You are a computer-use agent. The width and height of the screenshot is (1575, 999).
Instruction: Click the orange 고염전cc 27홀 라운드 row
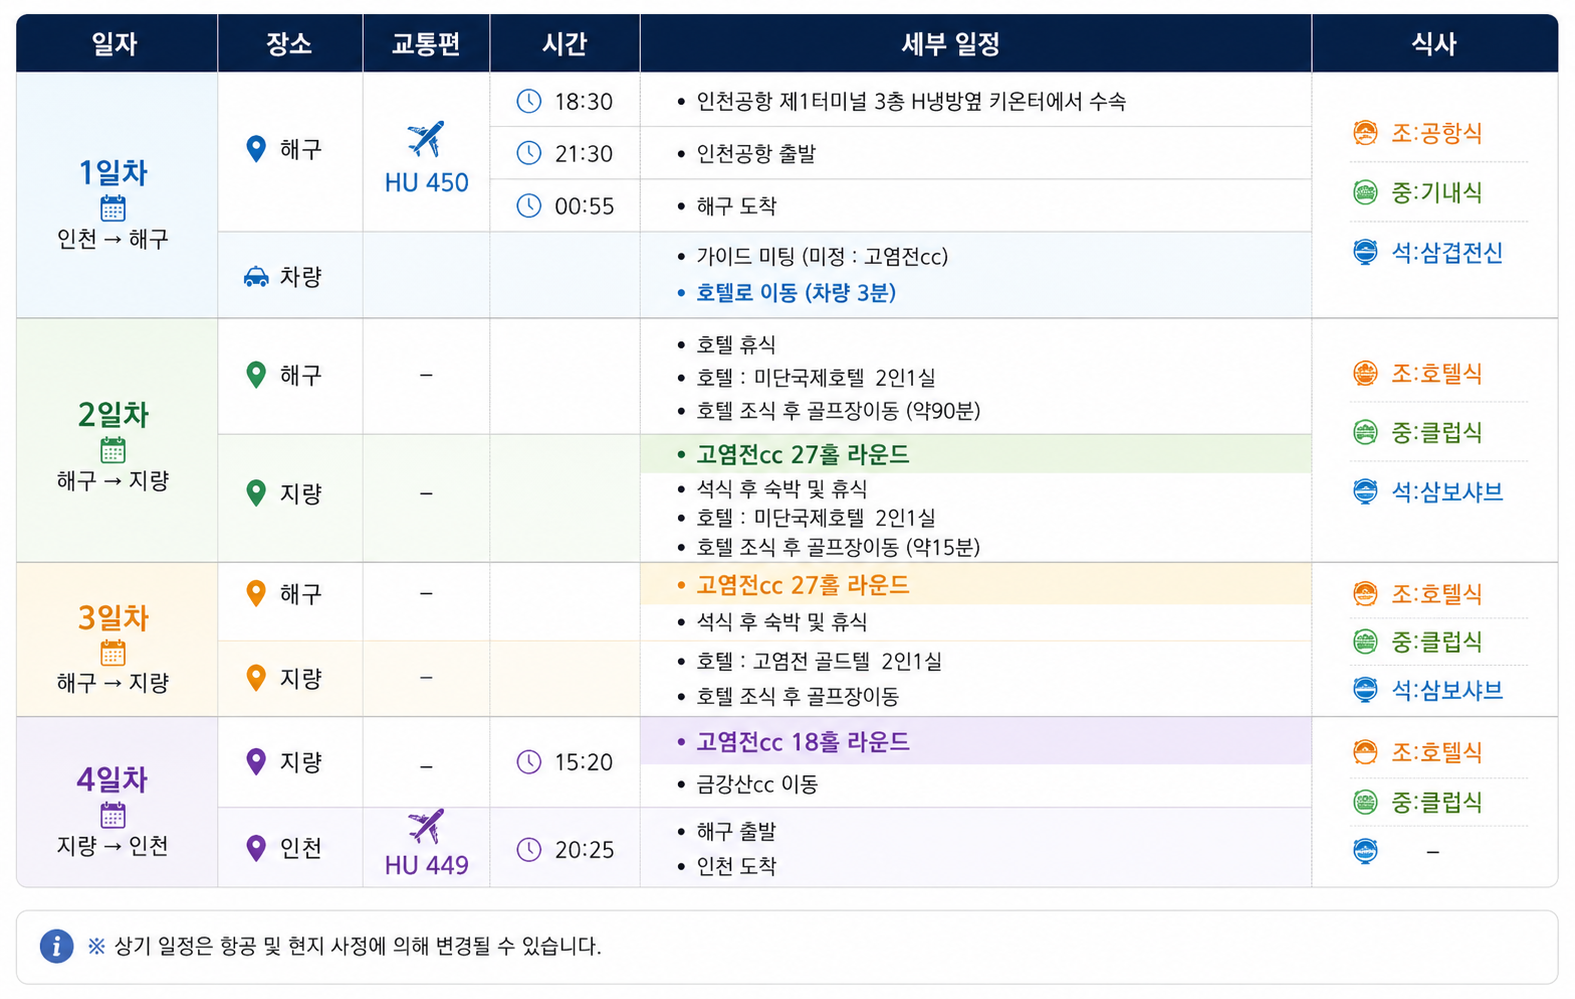coord(975,585)
